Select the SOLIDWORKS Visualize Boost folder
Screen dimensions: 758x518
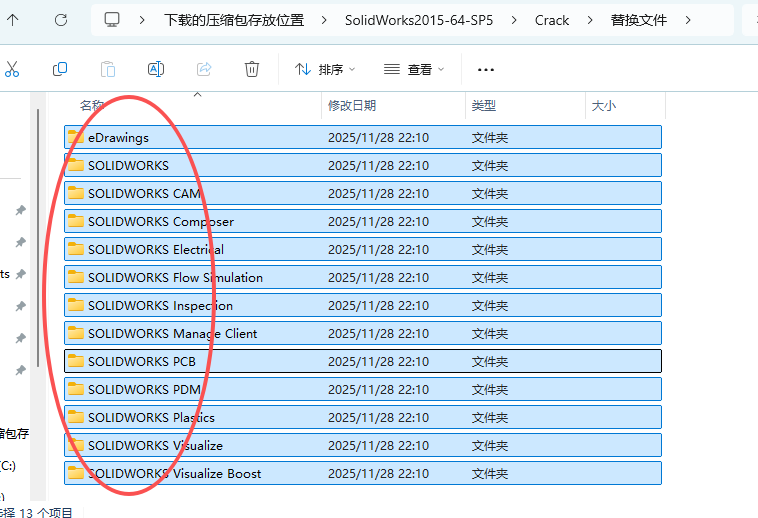[363, 474]
